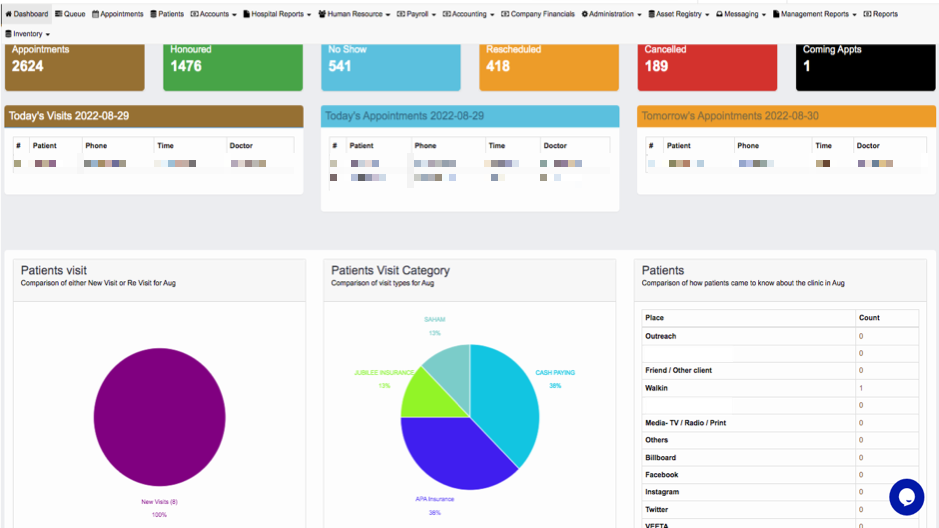The image size is (939, 528).
Task: Open the Reports menu item
Action: [880, 14]
